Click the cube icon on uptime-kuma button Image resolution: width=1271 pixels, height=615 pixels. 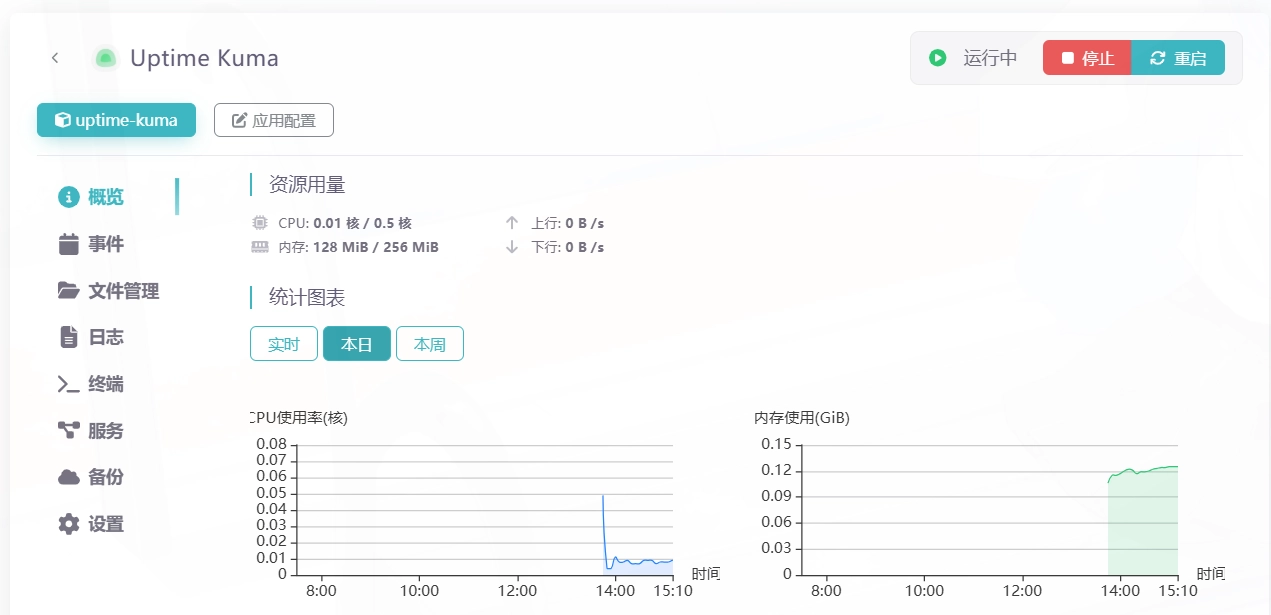pos(62,120)
